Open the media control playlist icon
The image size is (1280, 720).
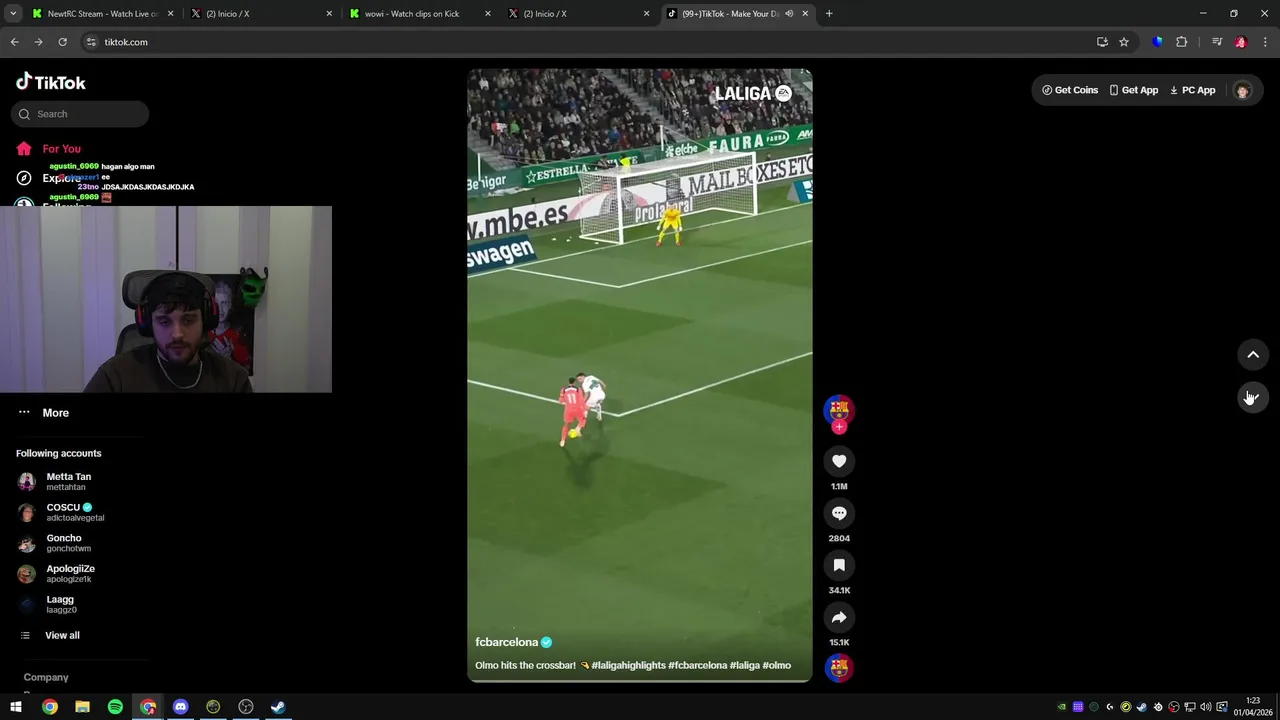[x=1217, y=42]
